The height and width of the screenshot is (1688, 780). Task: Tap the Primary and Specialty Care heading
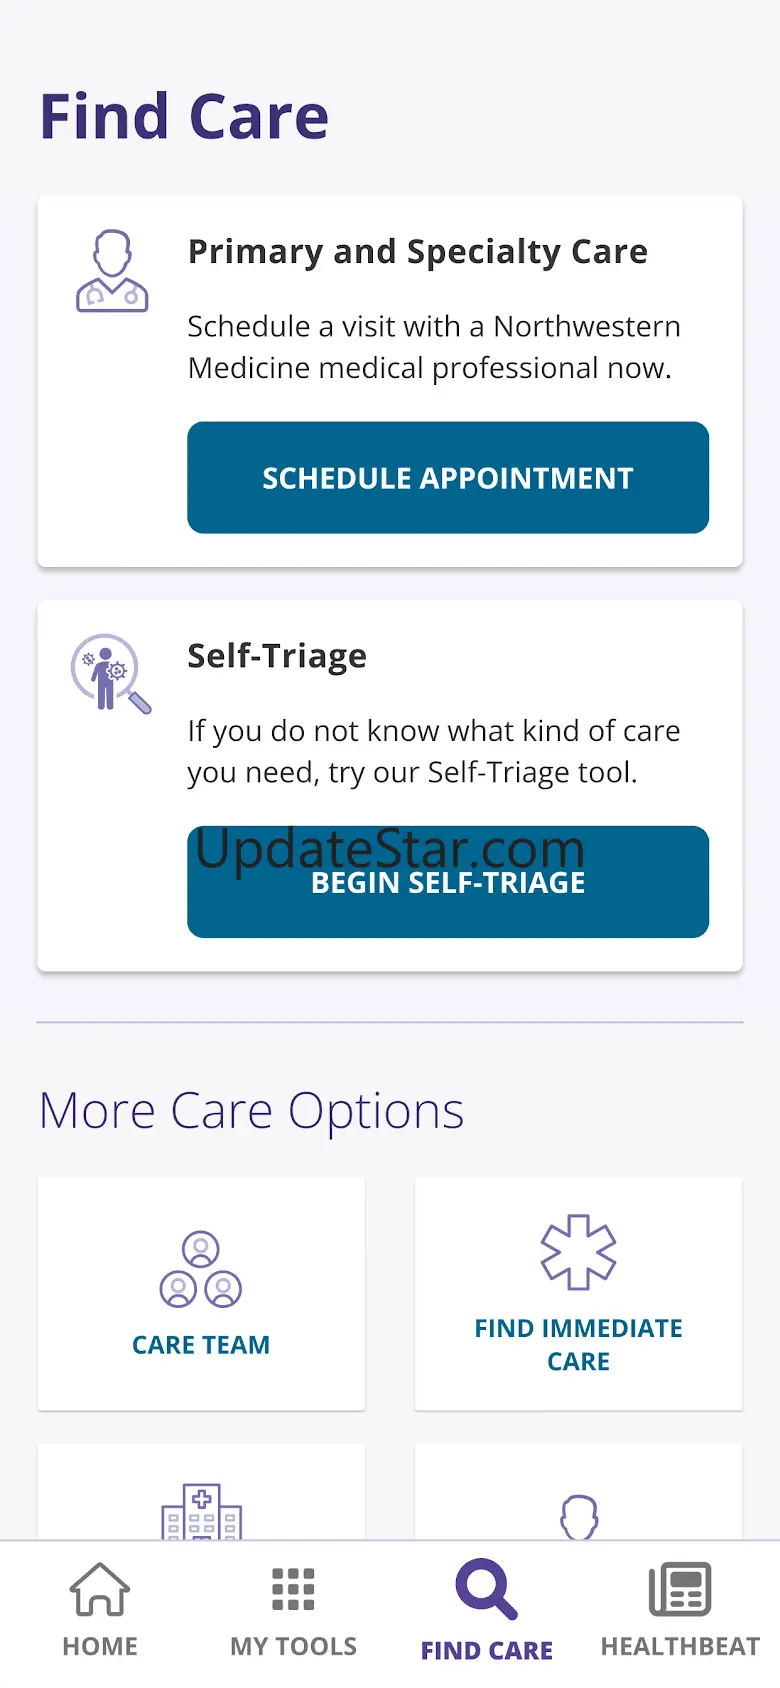(x=417, y=252)
